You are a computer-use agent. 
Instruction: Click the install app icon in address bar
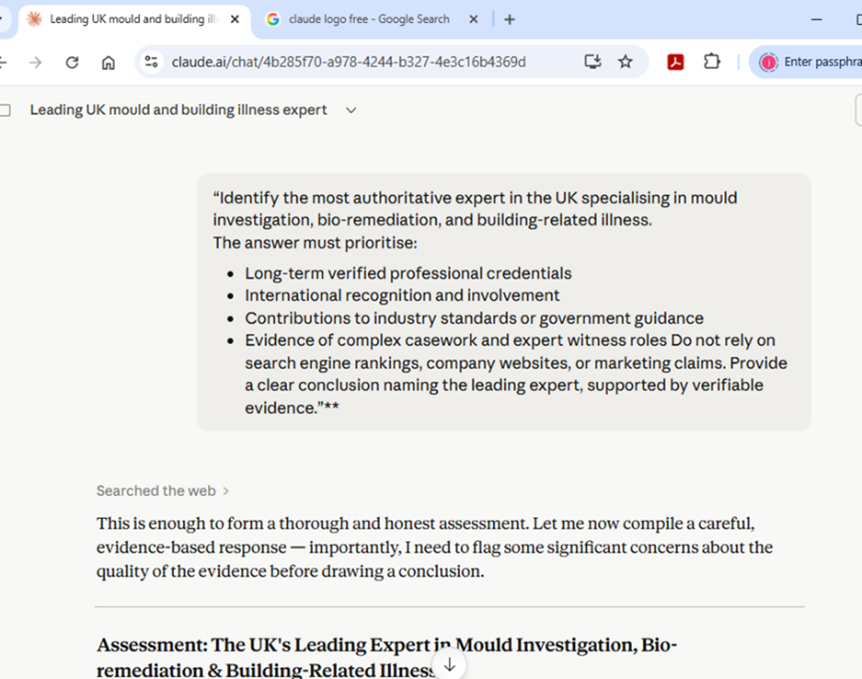point(593,62)
